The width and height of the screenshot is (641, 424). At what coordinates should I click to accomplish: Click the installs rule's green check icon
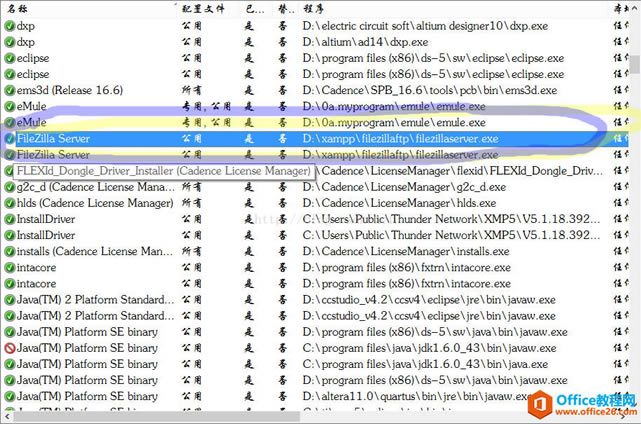[10, 251]
